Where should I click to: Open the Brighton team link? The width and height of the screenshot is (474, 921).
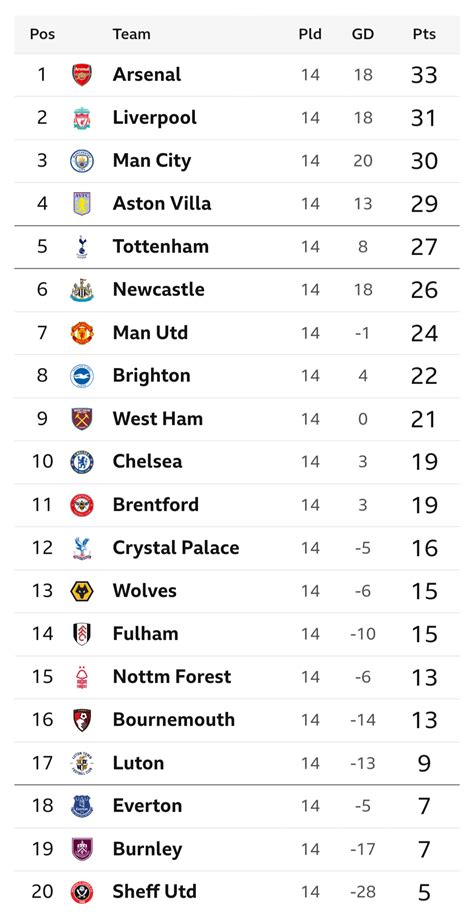[x=152, y=376]
